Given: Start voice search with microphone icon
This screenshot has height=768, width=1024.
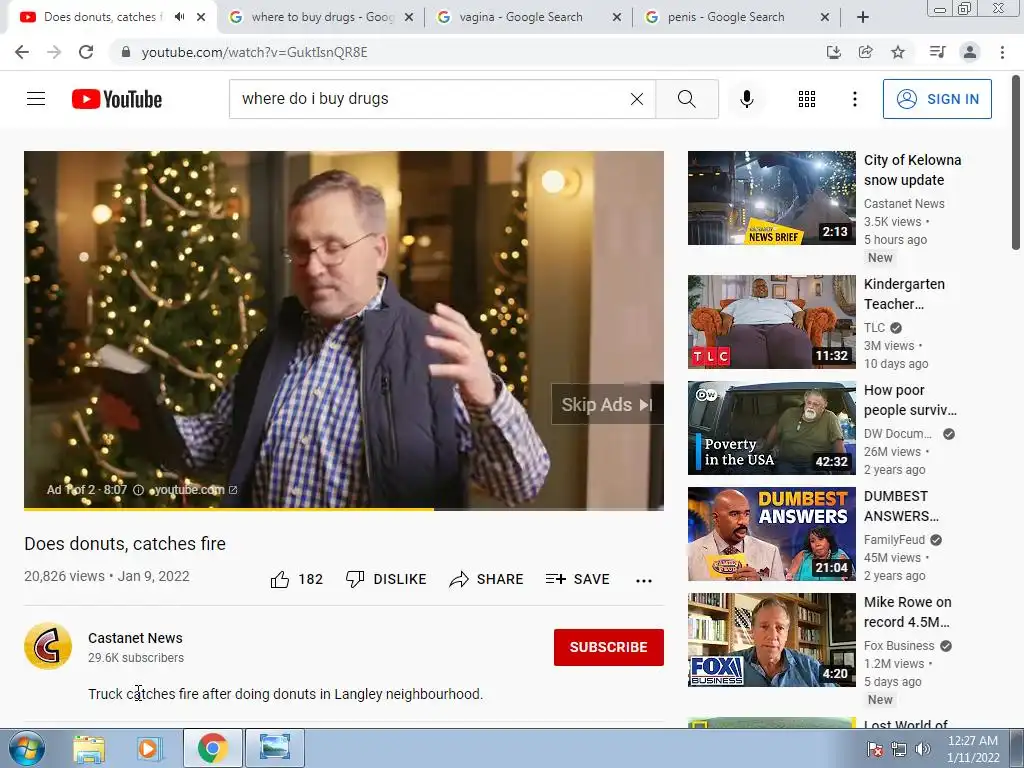Looking at the screenshot, I should coord(746,99).
